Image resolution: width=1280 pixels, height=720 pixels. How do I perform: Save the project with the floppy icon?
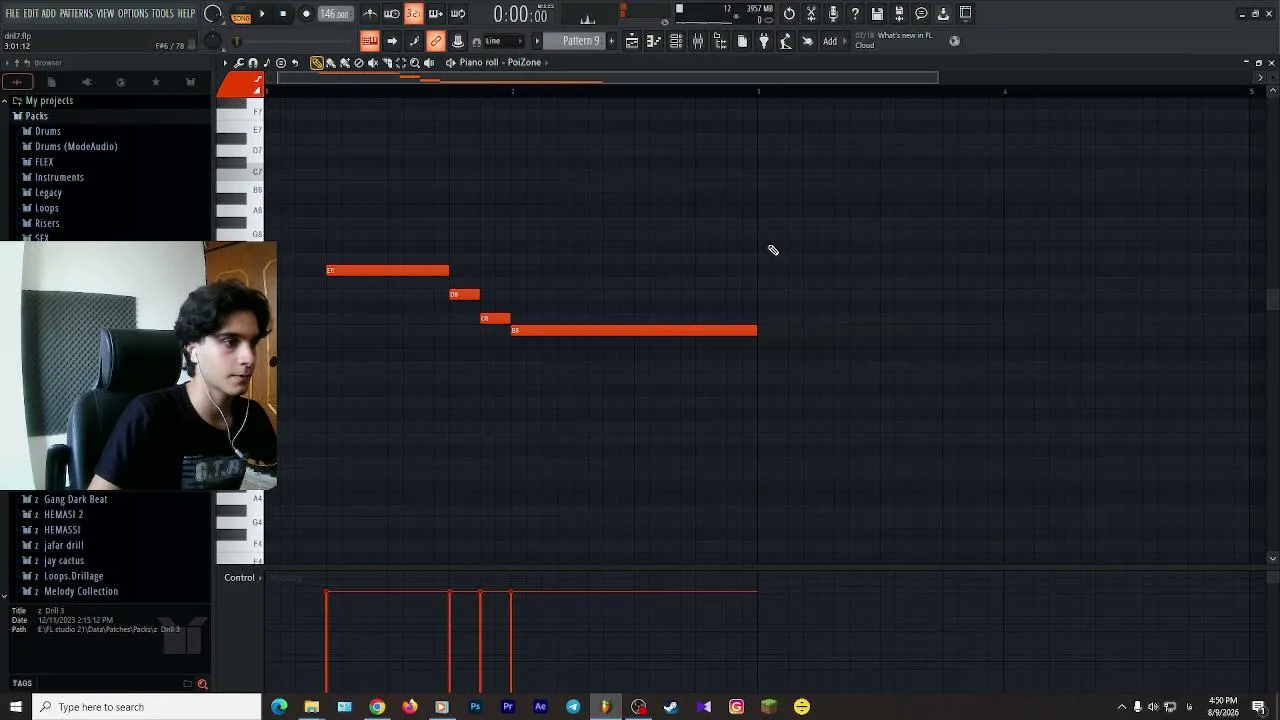pyautogui.click(x=877, y=14)
